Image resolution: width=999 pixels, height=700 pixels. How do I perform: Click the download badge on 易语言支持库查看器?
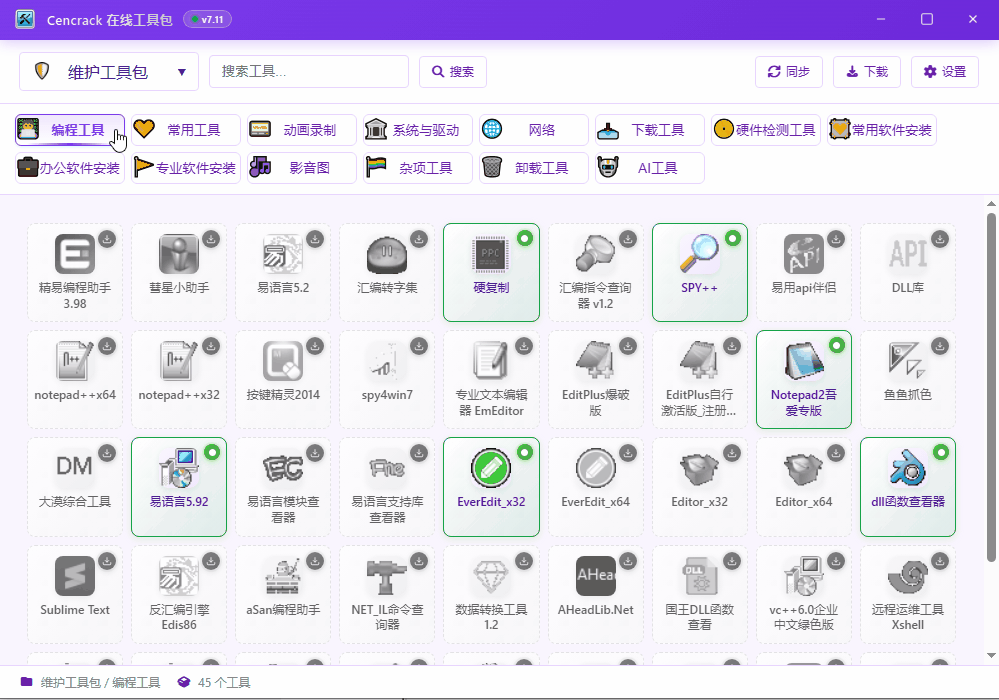click(x=419, y=453)
